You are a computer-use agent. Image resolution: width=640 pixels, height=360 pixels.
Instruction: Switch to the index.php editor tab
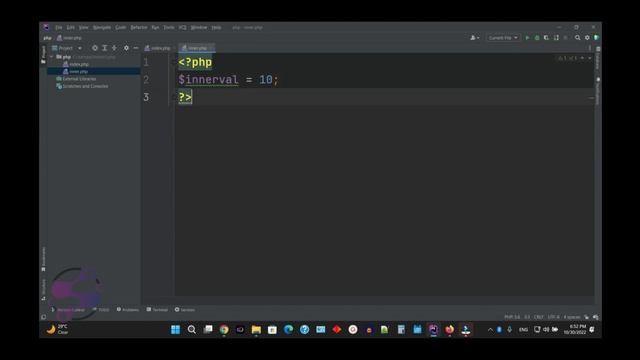tap(158, 48)
